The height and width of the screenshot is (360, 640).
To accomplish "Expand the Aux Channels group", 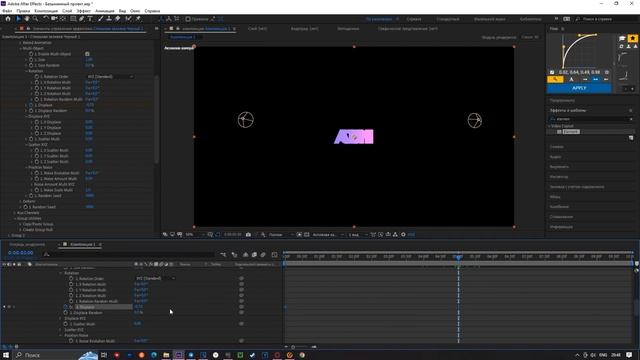I will [x=15, y=213].
